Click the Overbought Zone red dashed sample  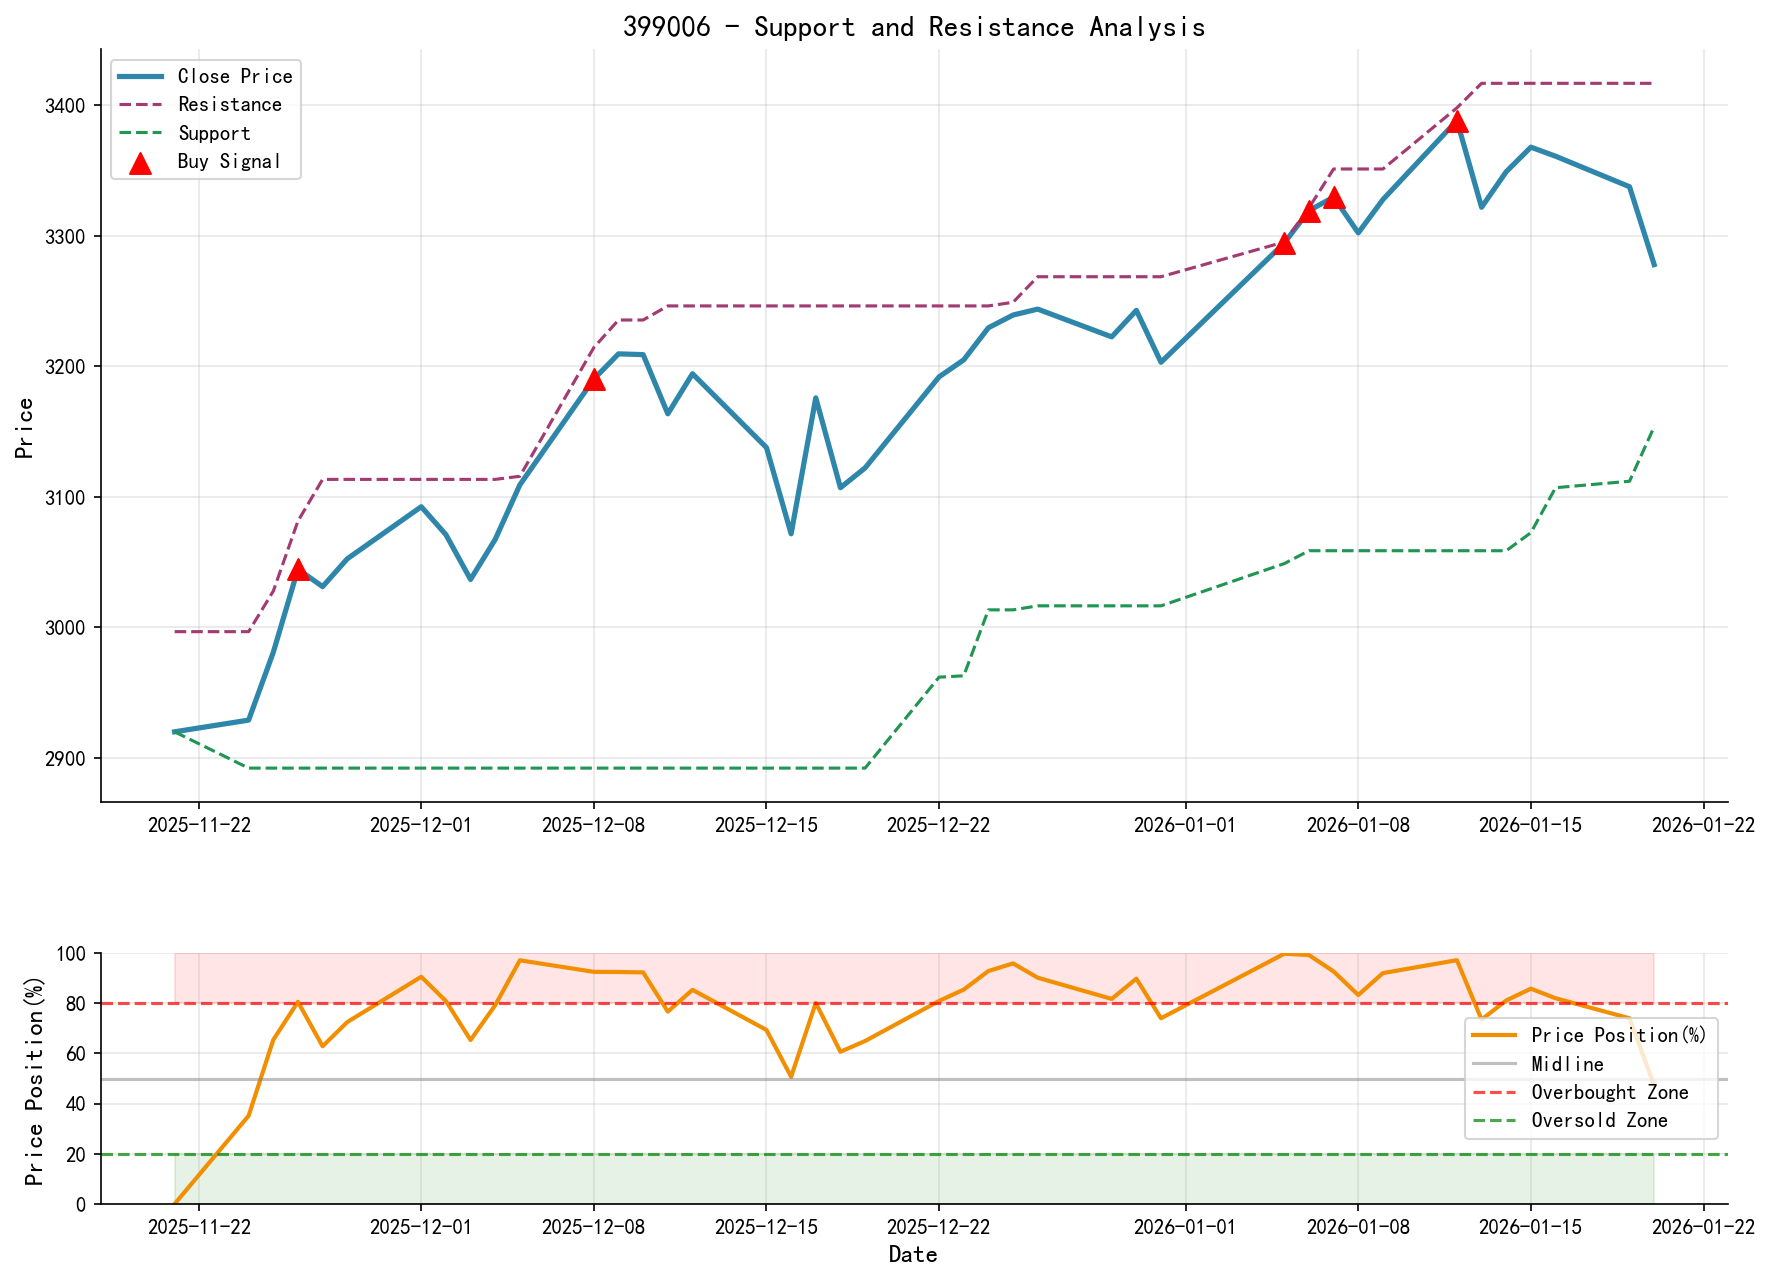pyautogui.click(x=1495, y=1092)
